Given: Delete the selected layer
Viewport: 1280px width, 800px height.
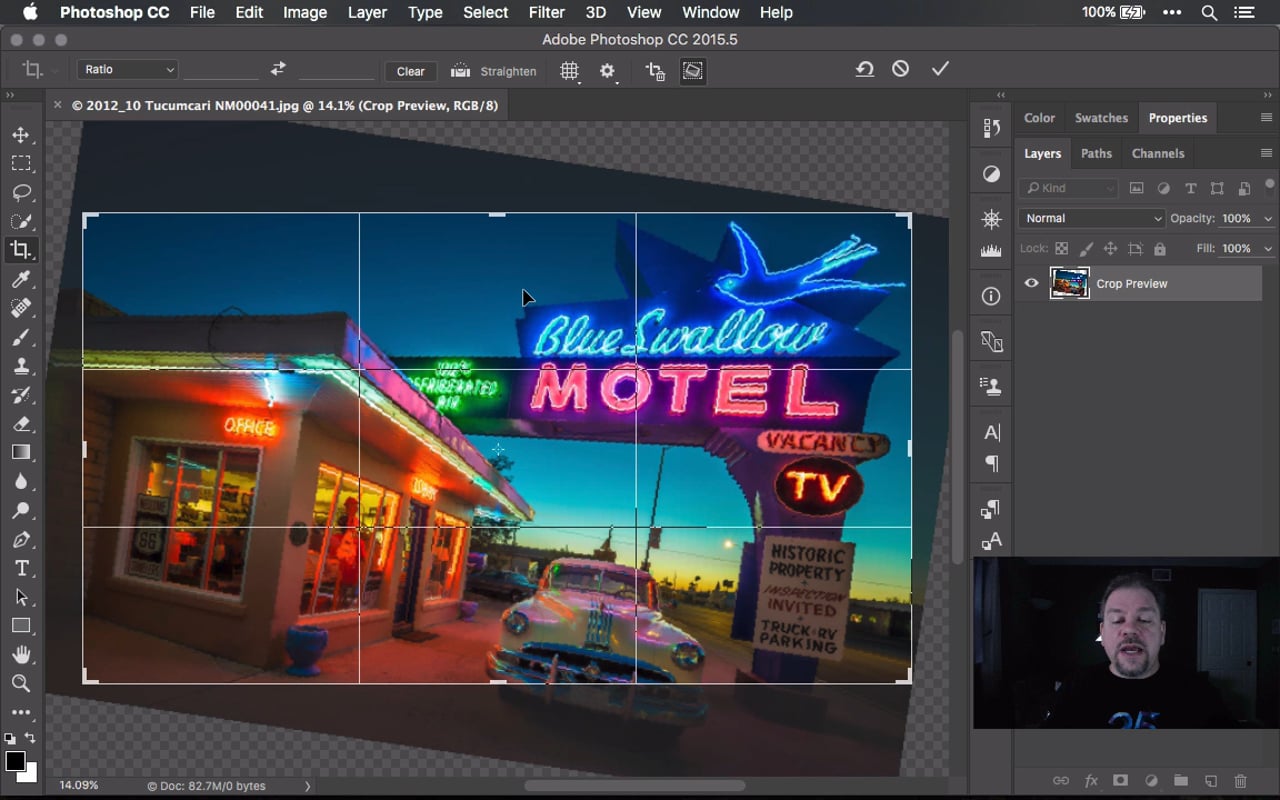Looking at the screenshot, I should (1241, 781).
